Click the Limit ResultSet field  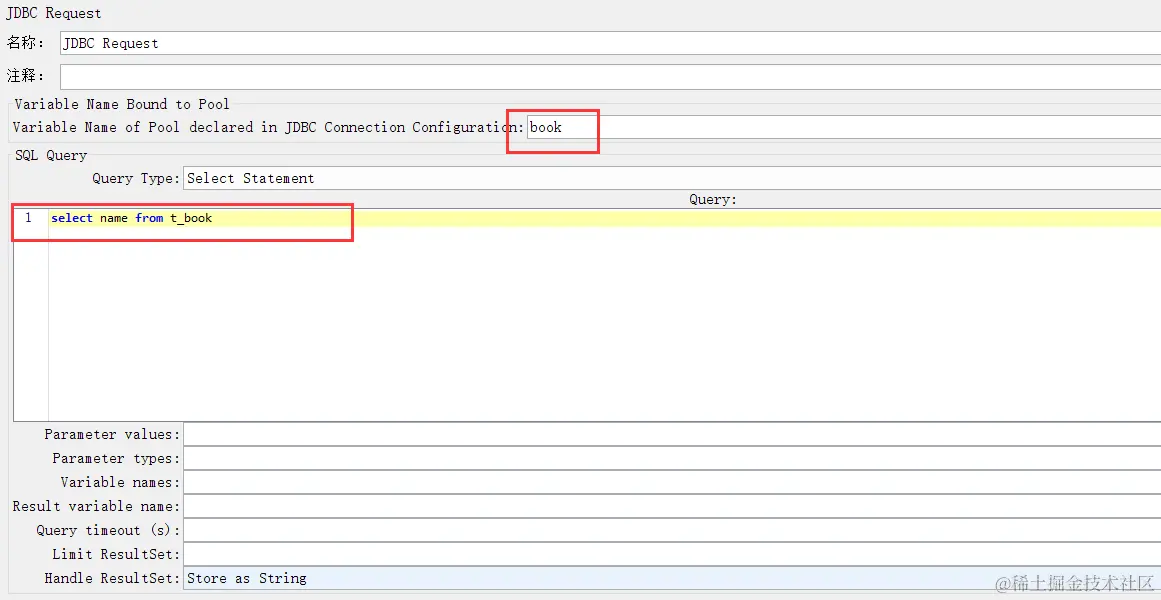(672, 554)
